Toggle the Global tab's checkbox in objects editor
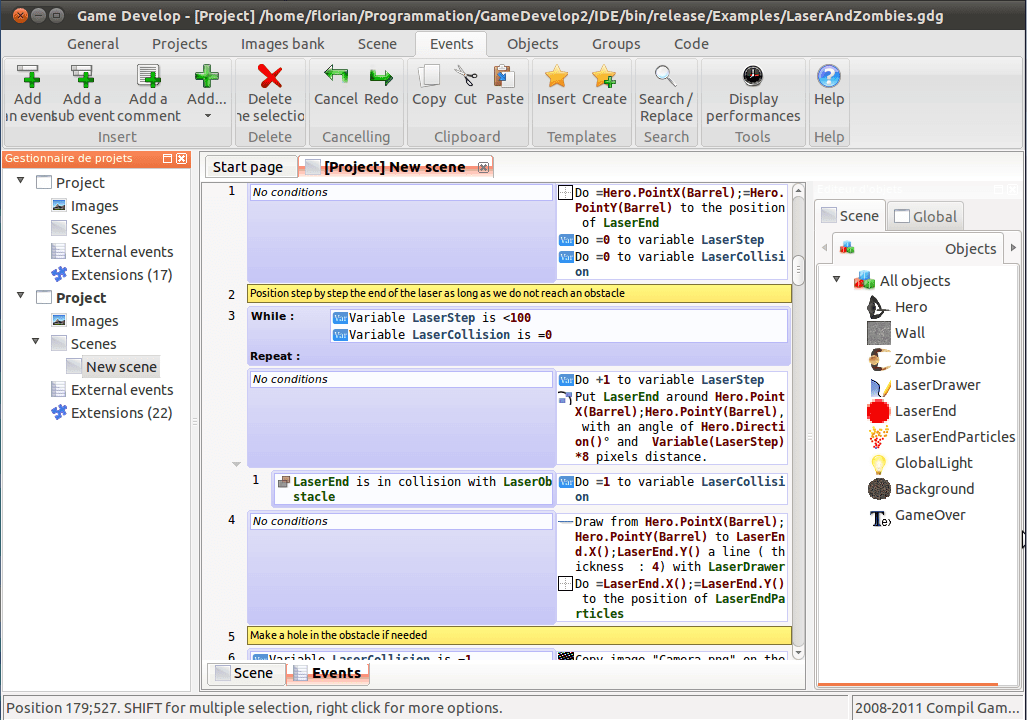Viewport: 1027px width, 720px height. pos(904,215)
